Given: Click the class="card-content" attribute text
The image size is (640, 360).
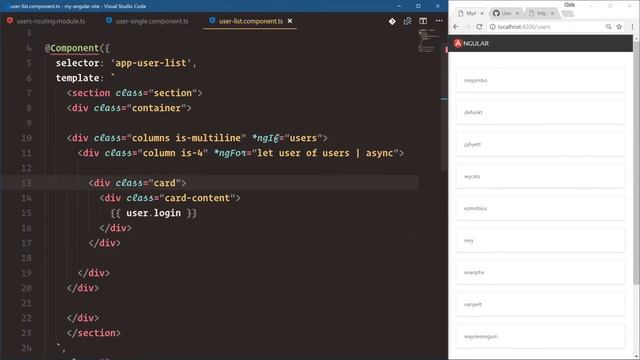Looking at the screenshot, I should (x=181, y=198).
